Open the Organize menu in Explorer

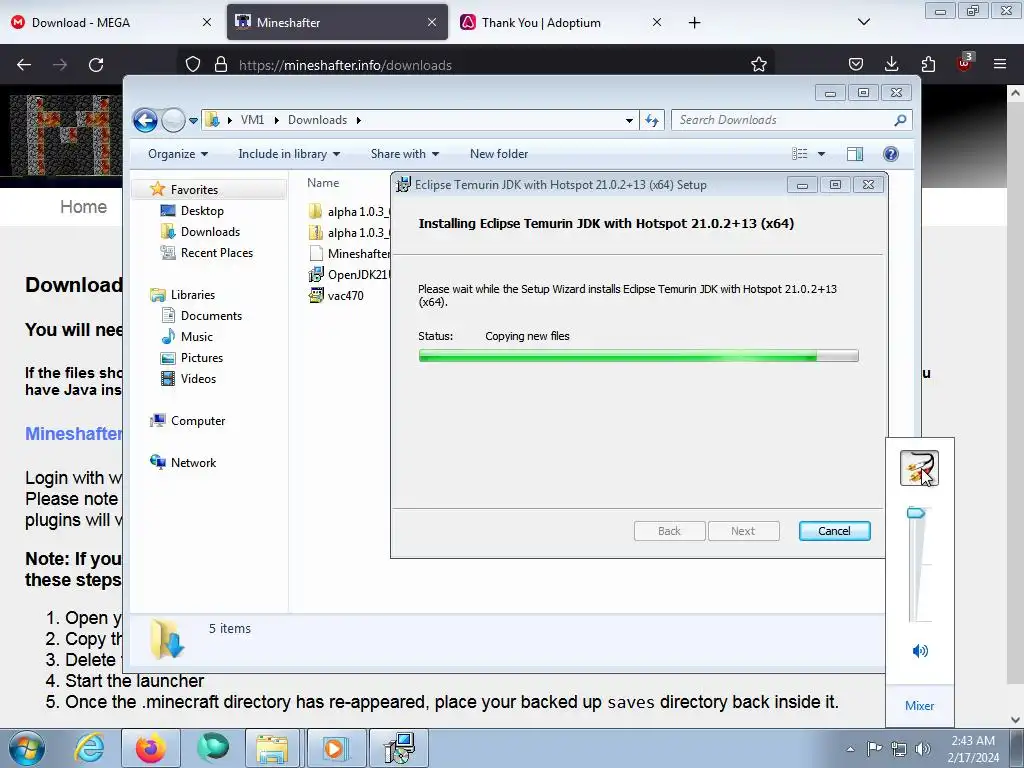click(x=178, y=154)
